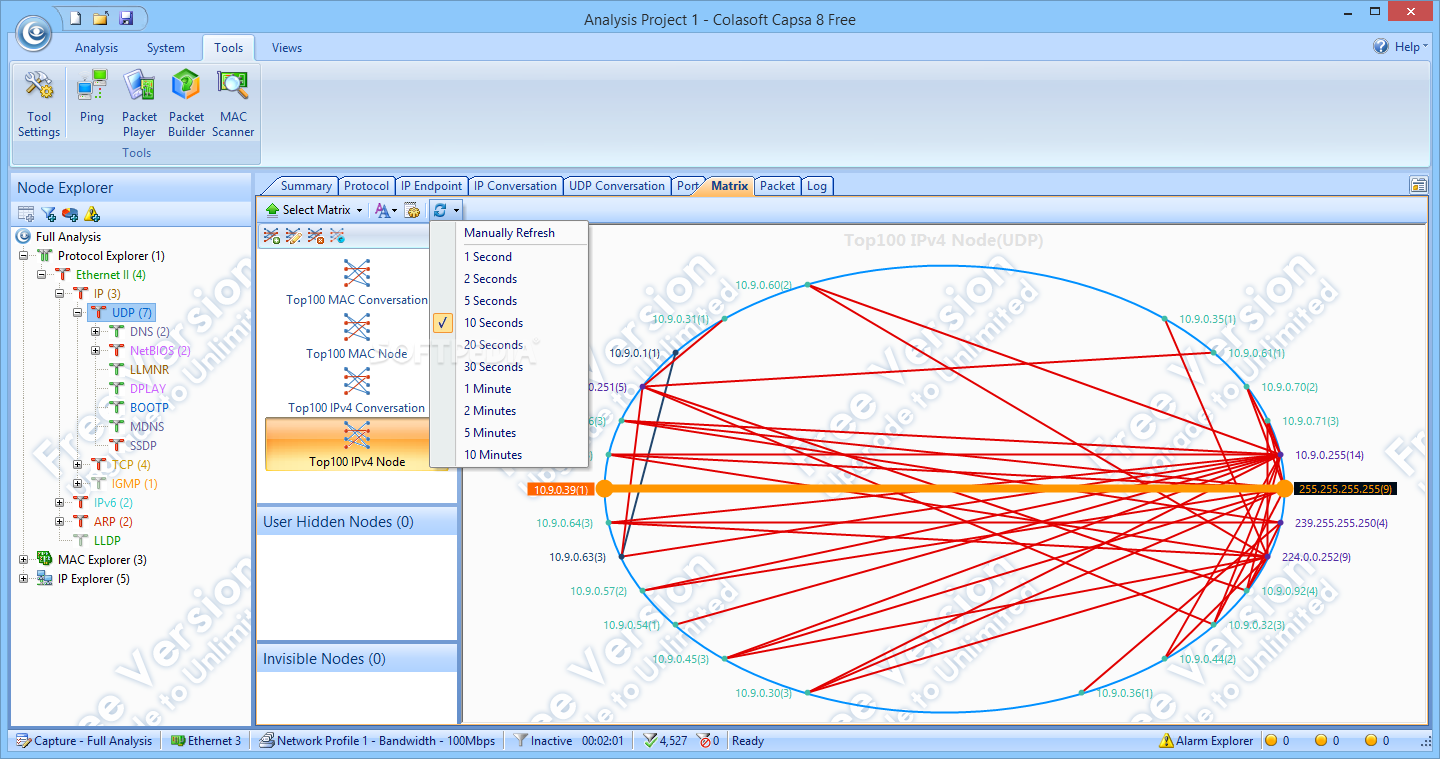Collapse the Ethernet II tree node
This screenshot has height=759, width=1440.
coord(42,275)
